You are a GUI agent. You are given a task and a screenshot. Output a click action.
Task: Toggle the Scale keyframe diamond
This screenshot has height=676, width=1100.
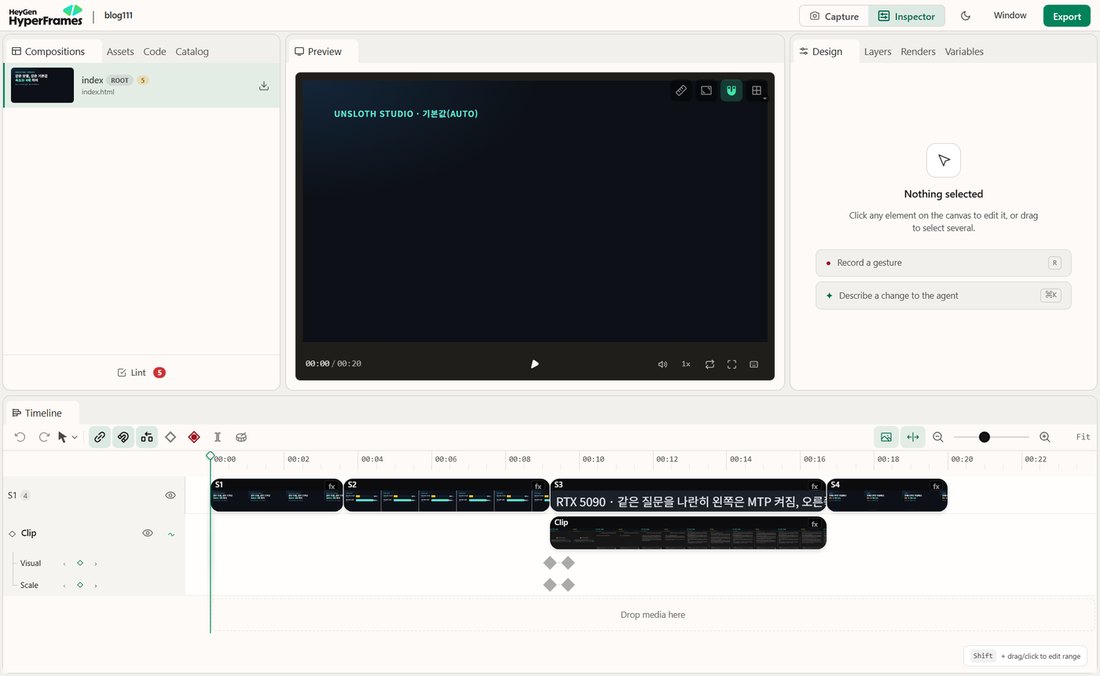[80, 585]
